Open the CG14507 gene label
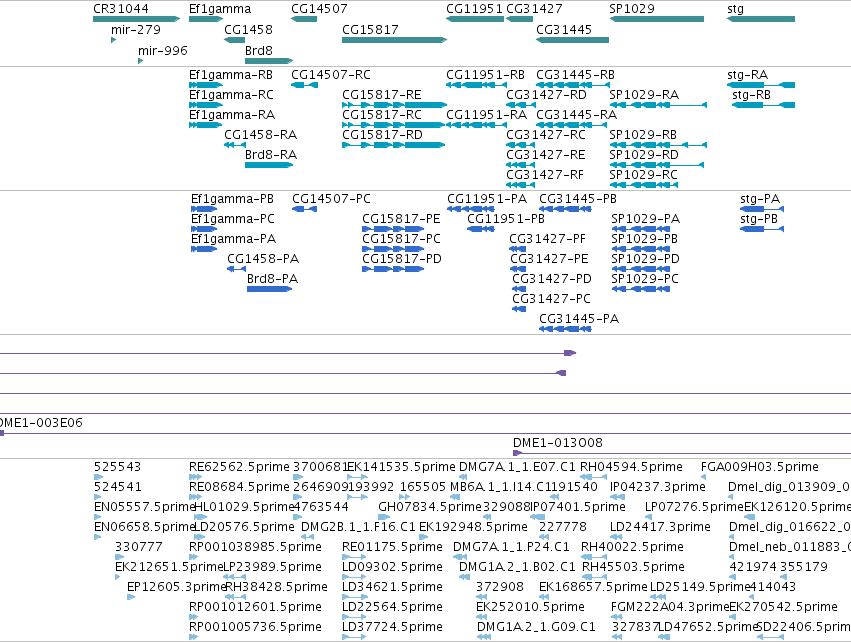This screenshot has height=642, width=851. coord(319,9)
